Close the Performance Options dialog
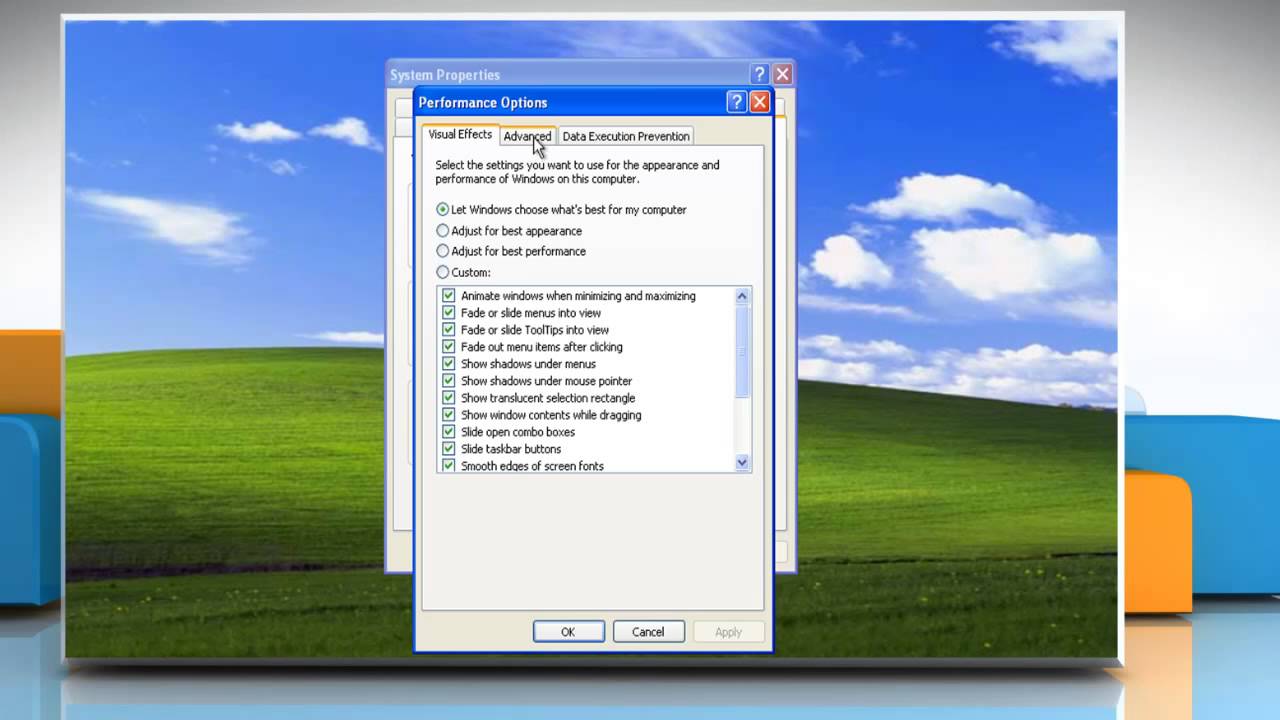Screen dimensions: 1280x720 tap(760, 102)
